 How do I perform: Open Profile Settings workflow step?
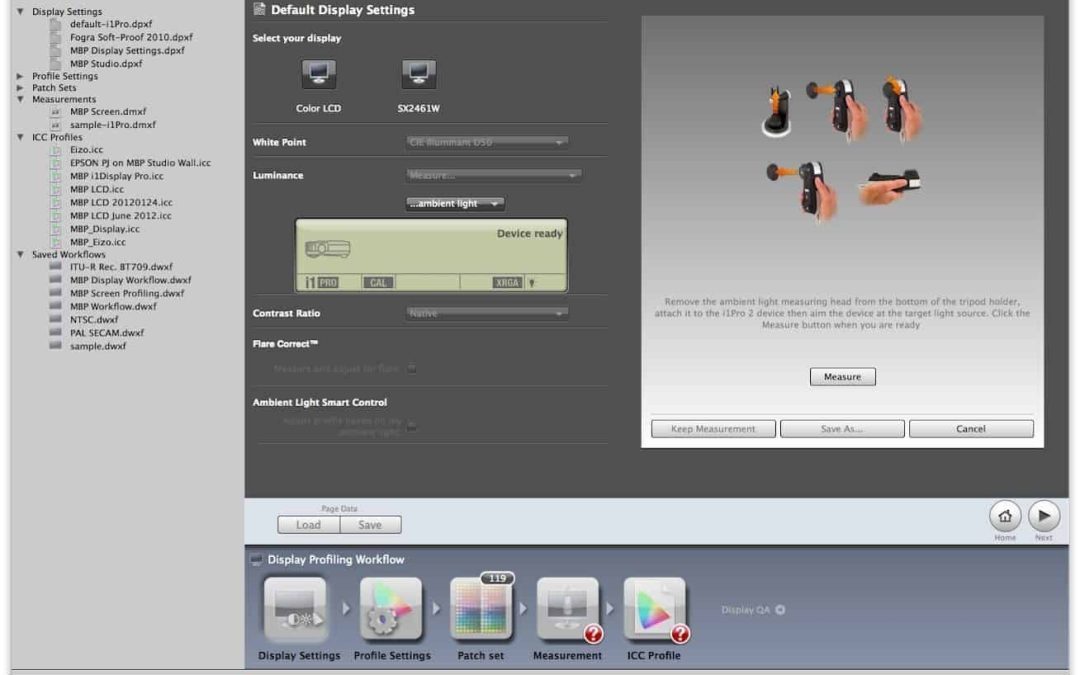(392, 610)
